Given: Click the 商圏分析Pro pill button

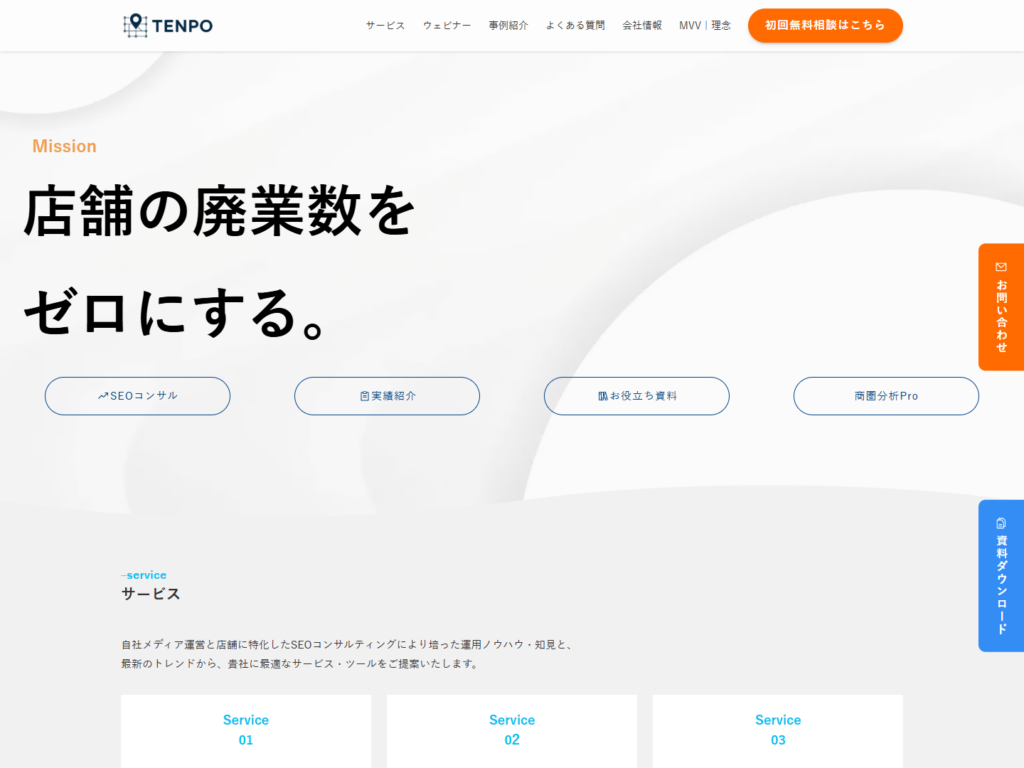Looking at the screenshot, I should point(886,396).
